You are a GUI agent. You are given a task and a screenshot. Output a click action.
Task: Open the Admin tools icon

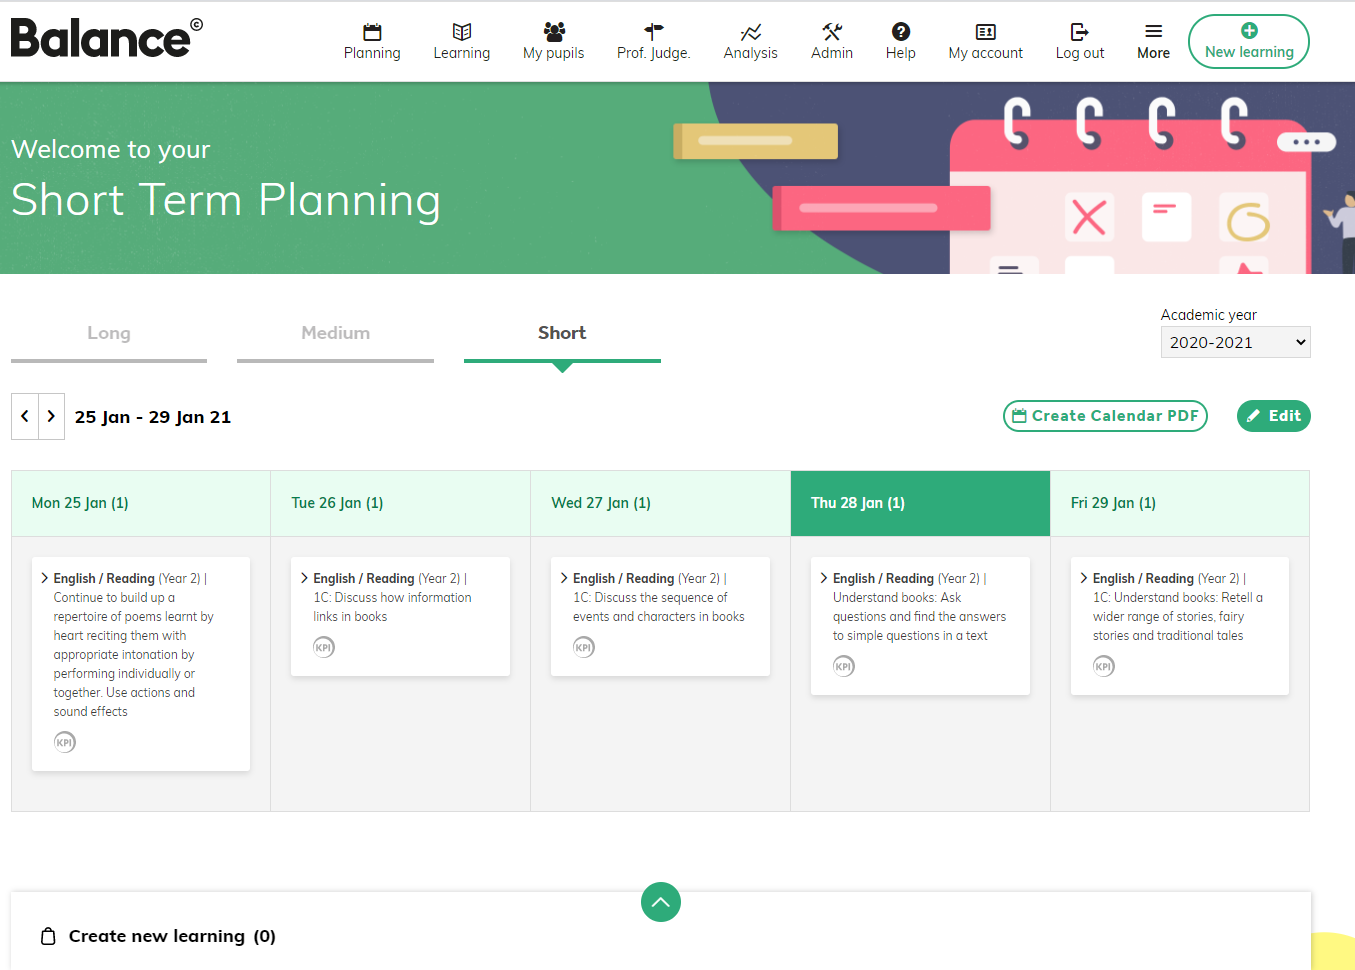pos(832,32)
